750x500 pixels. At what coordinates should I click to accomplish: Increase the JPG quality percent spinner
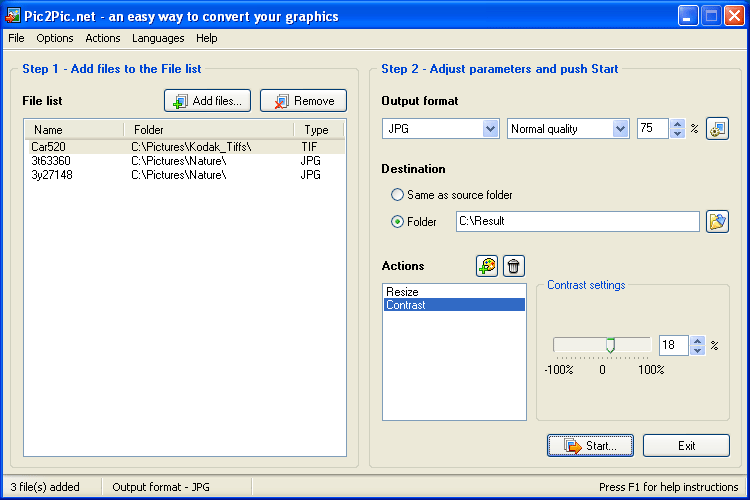[677, 124]
